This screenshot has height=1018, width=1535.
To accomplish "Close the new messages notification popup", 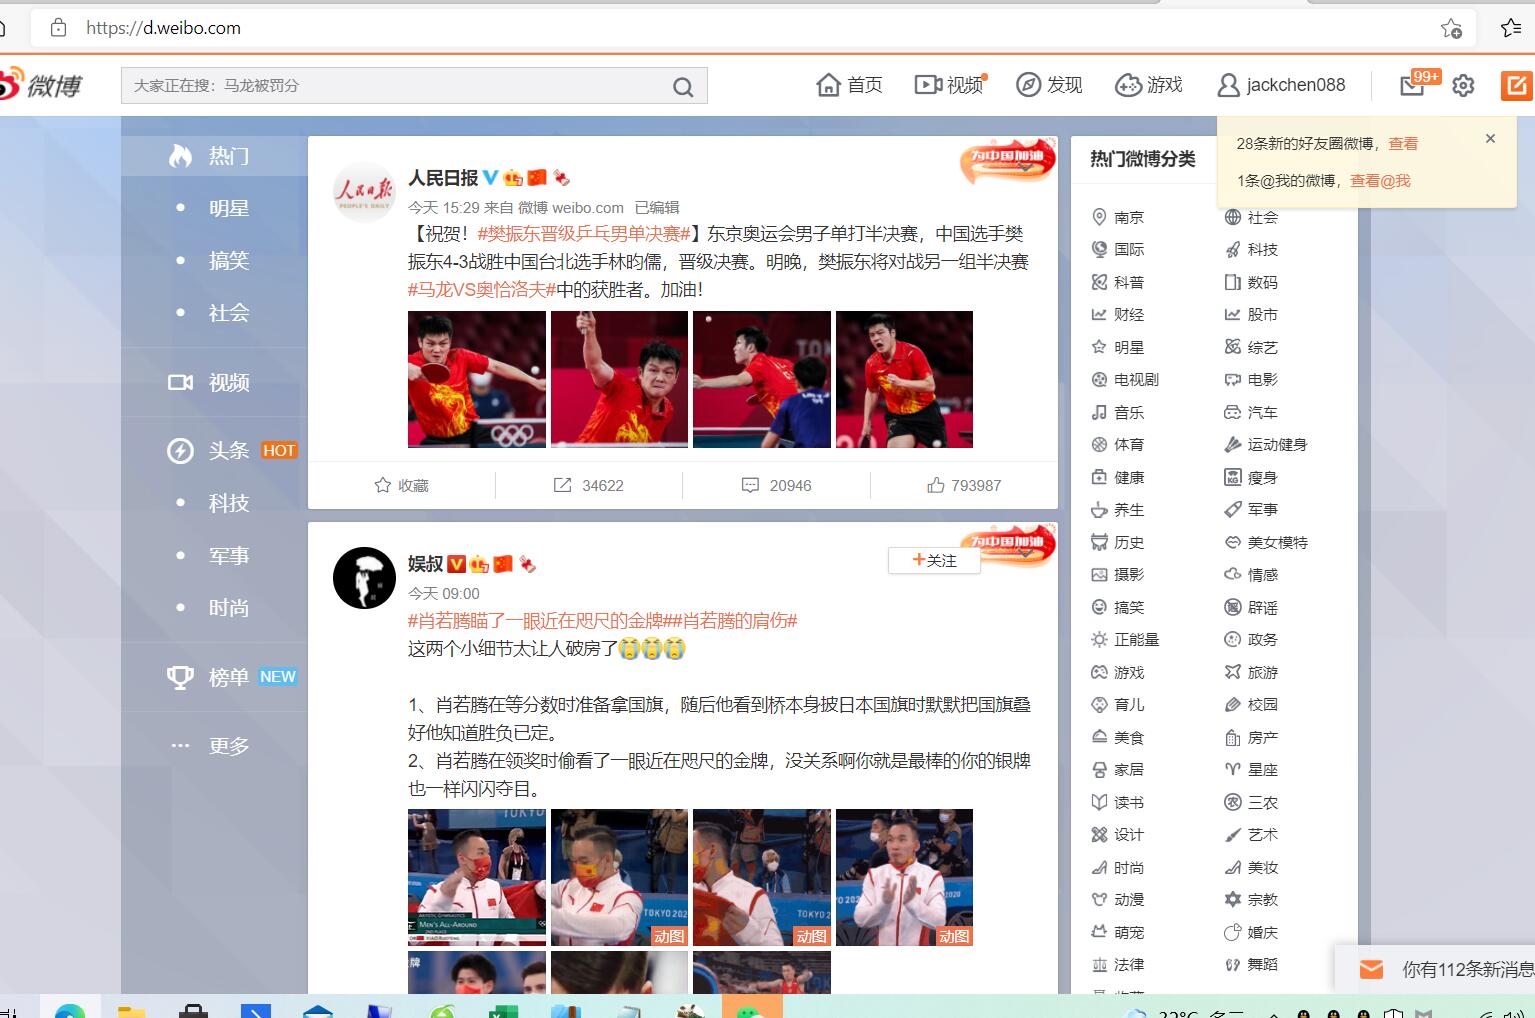I will pos(1490,139).
